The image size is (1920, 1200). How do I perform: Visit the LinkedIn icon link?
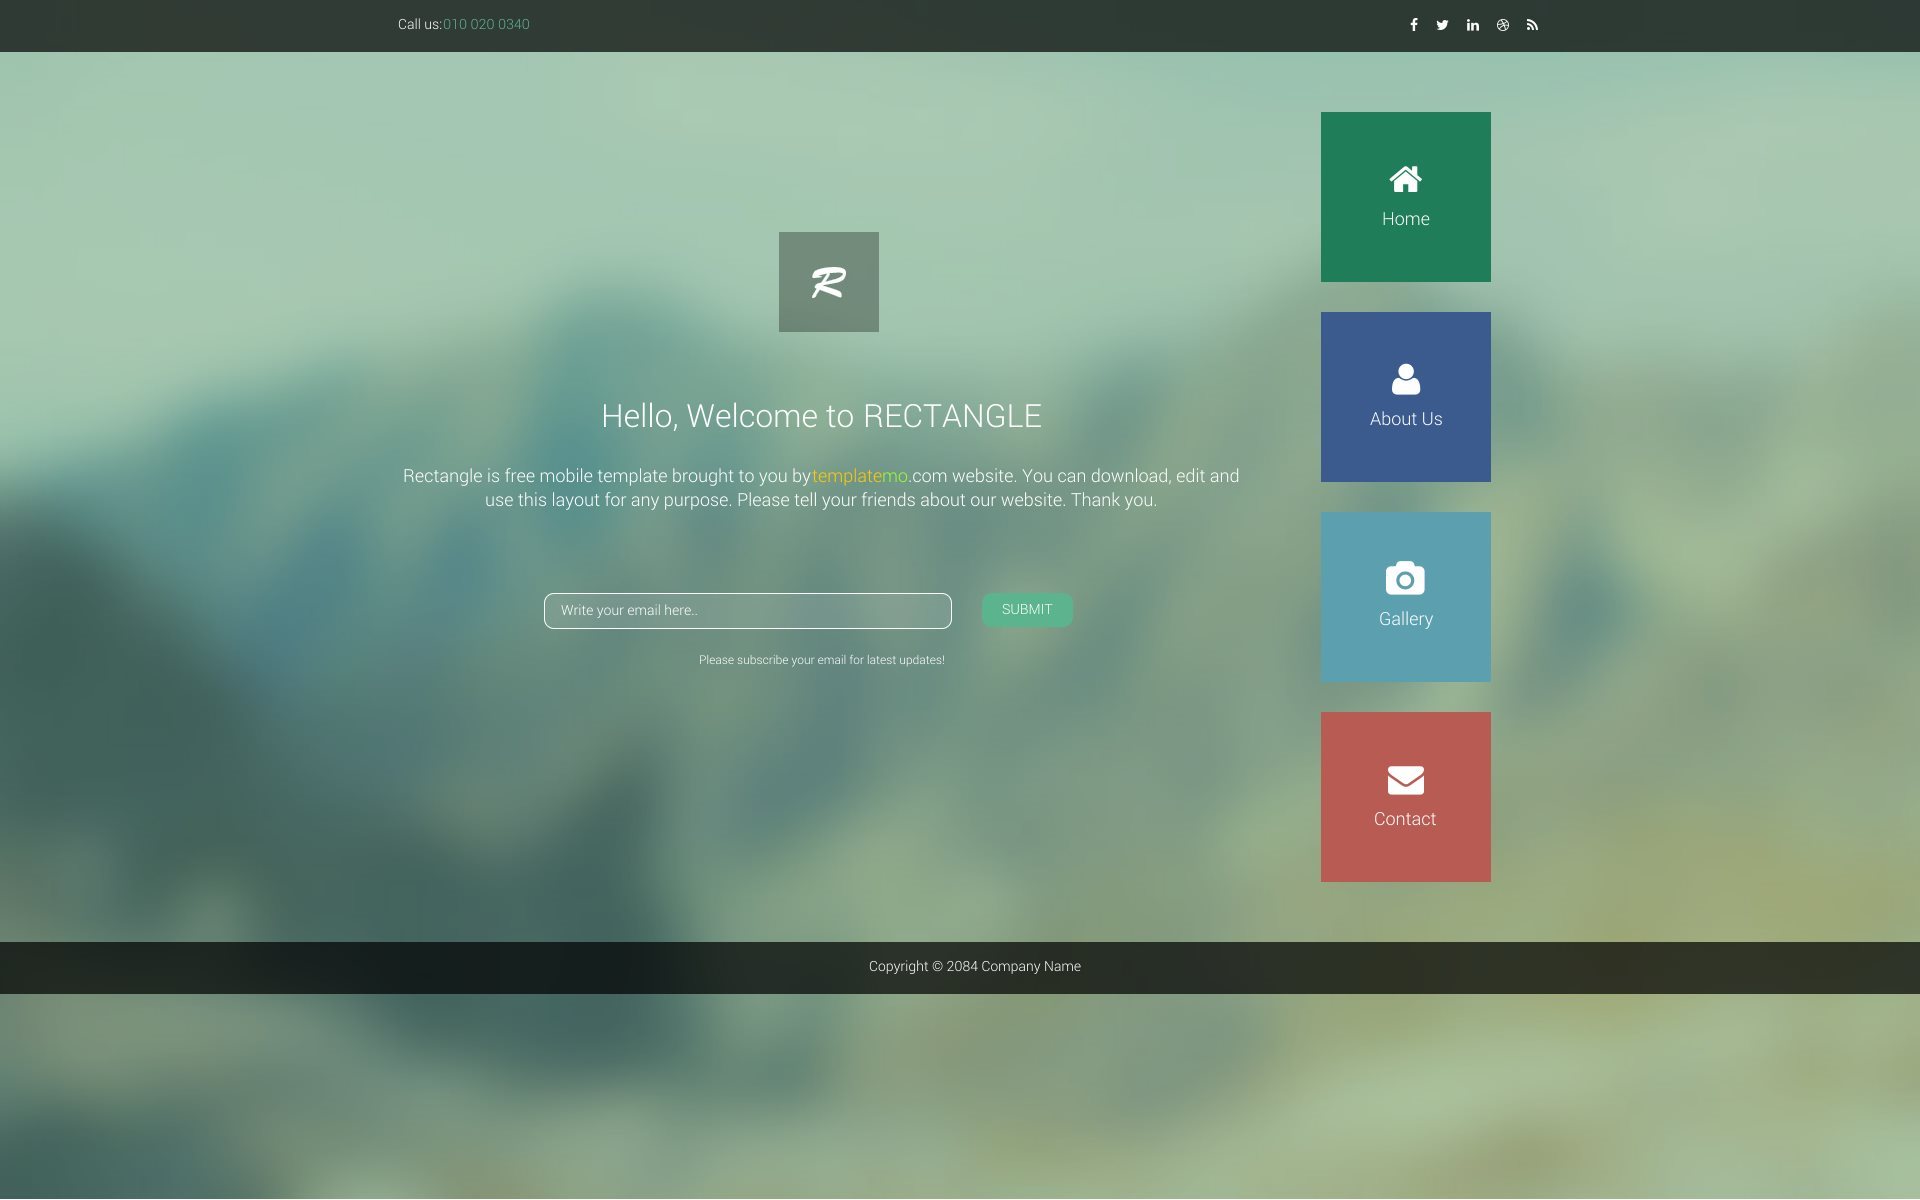[1472, 25]
